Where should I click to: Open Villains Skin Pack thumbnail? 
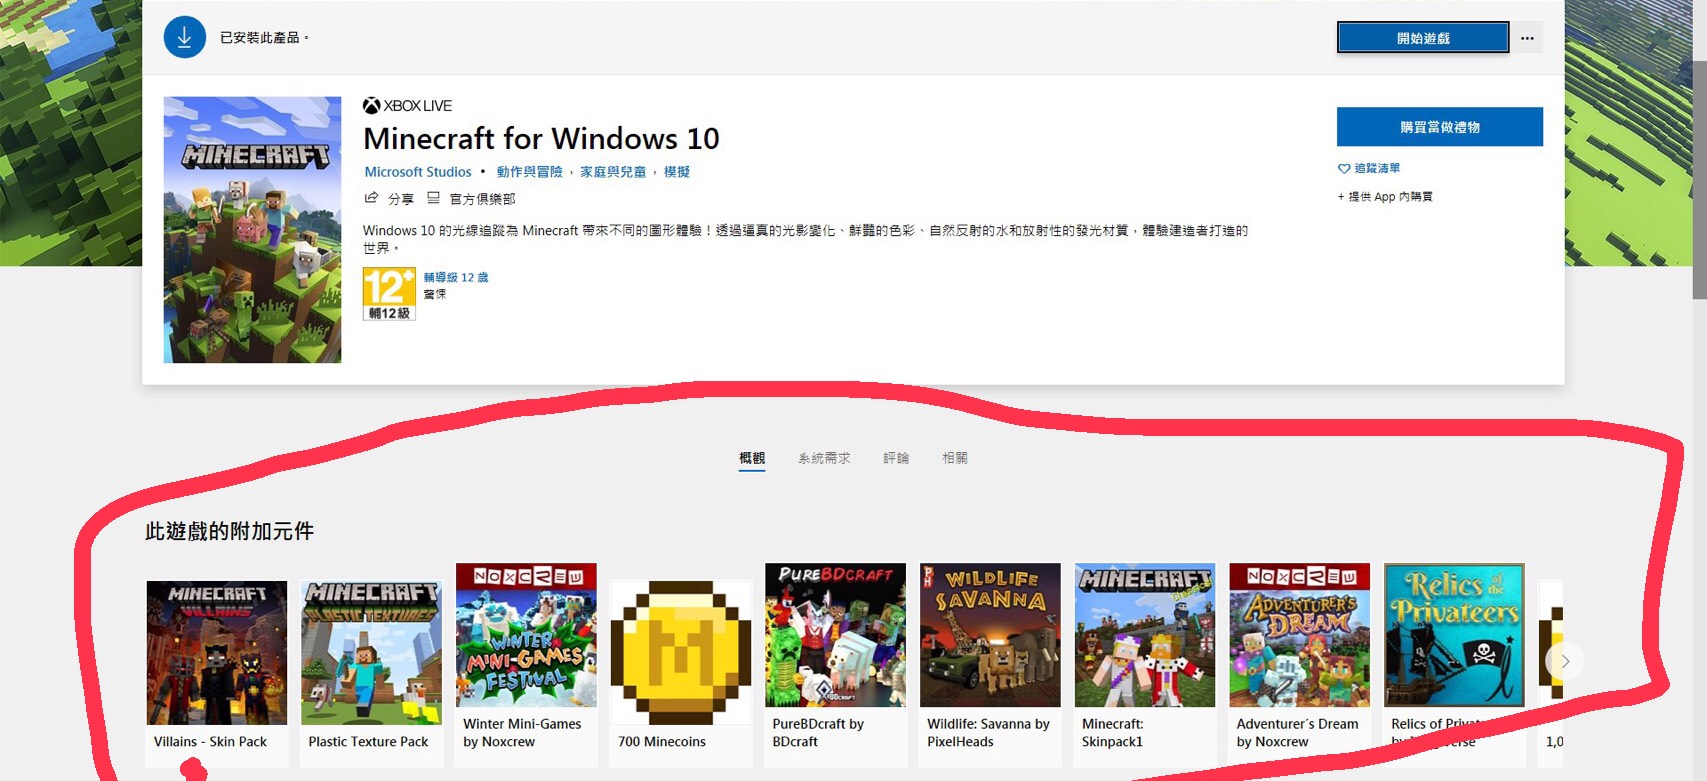tap(216, 652)
